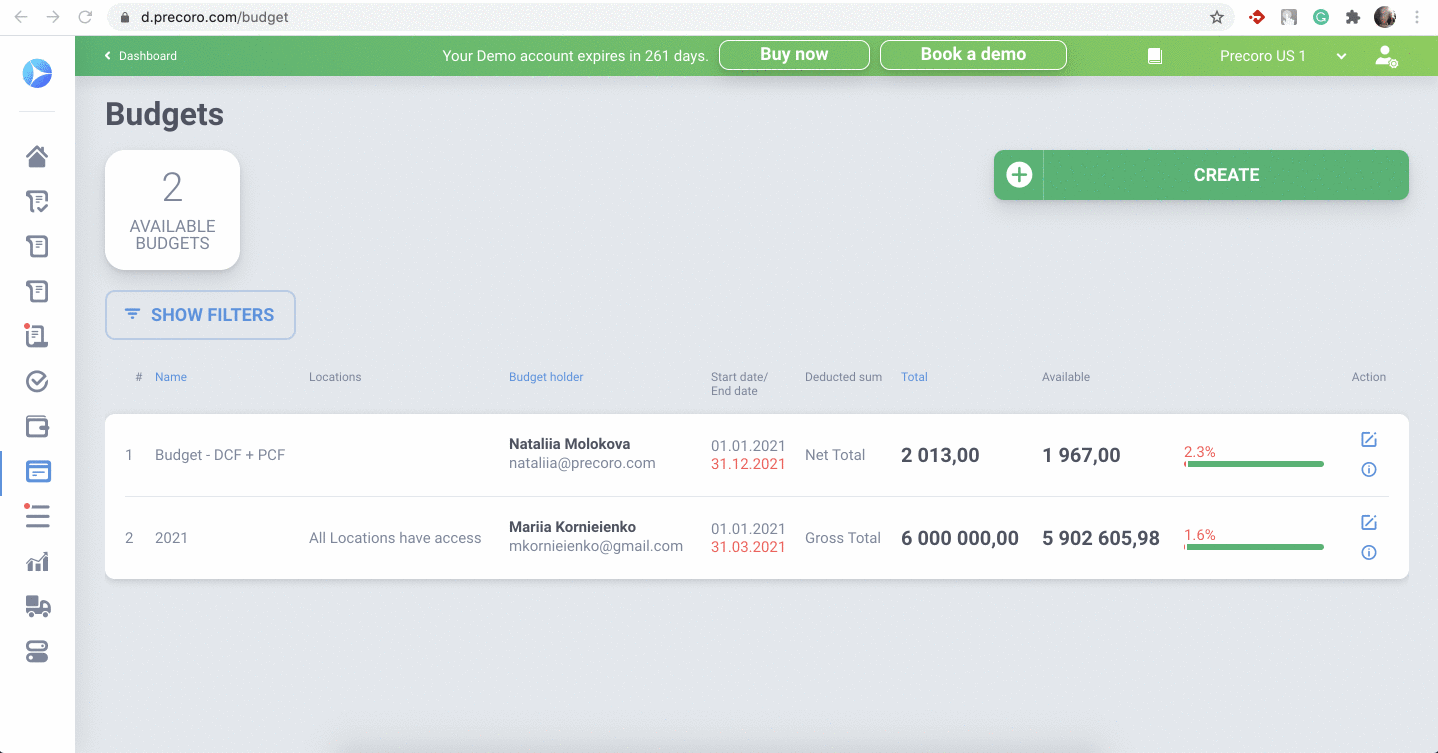Image resolution: width=1438 pixels, height=753 pixels.
Task: Click the 2.3% budget usage progress bar
Action: click(1254, 464)
